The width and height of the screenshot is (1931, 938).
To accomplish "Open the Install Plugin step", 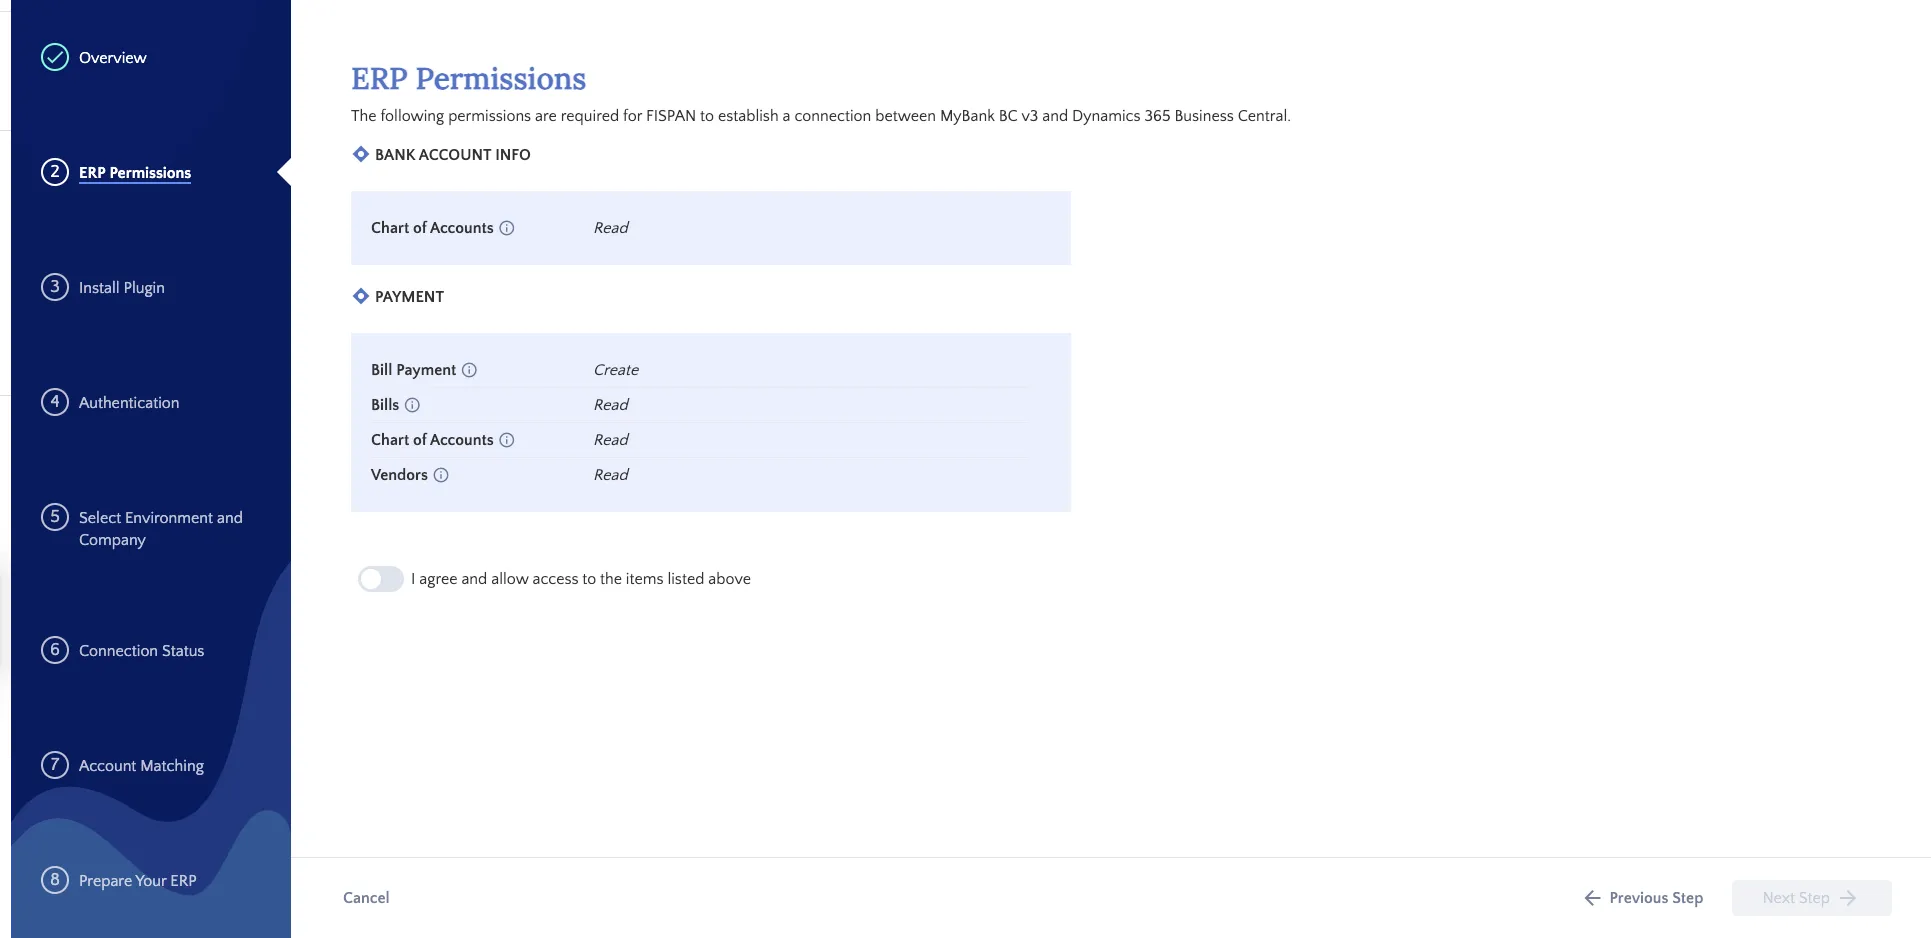I will [122, 288].
